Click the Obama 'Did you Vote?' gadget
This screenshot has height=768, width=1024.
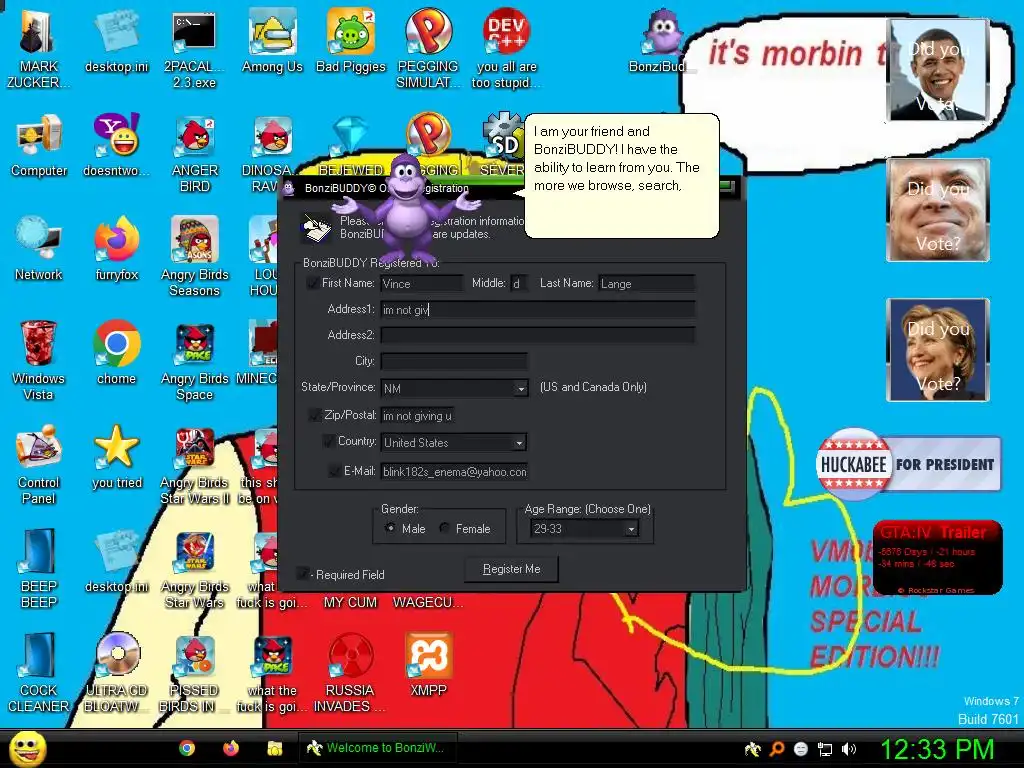click(x=938, y=70)
